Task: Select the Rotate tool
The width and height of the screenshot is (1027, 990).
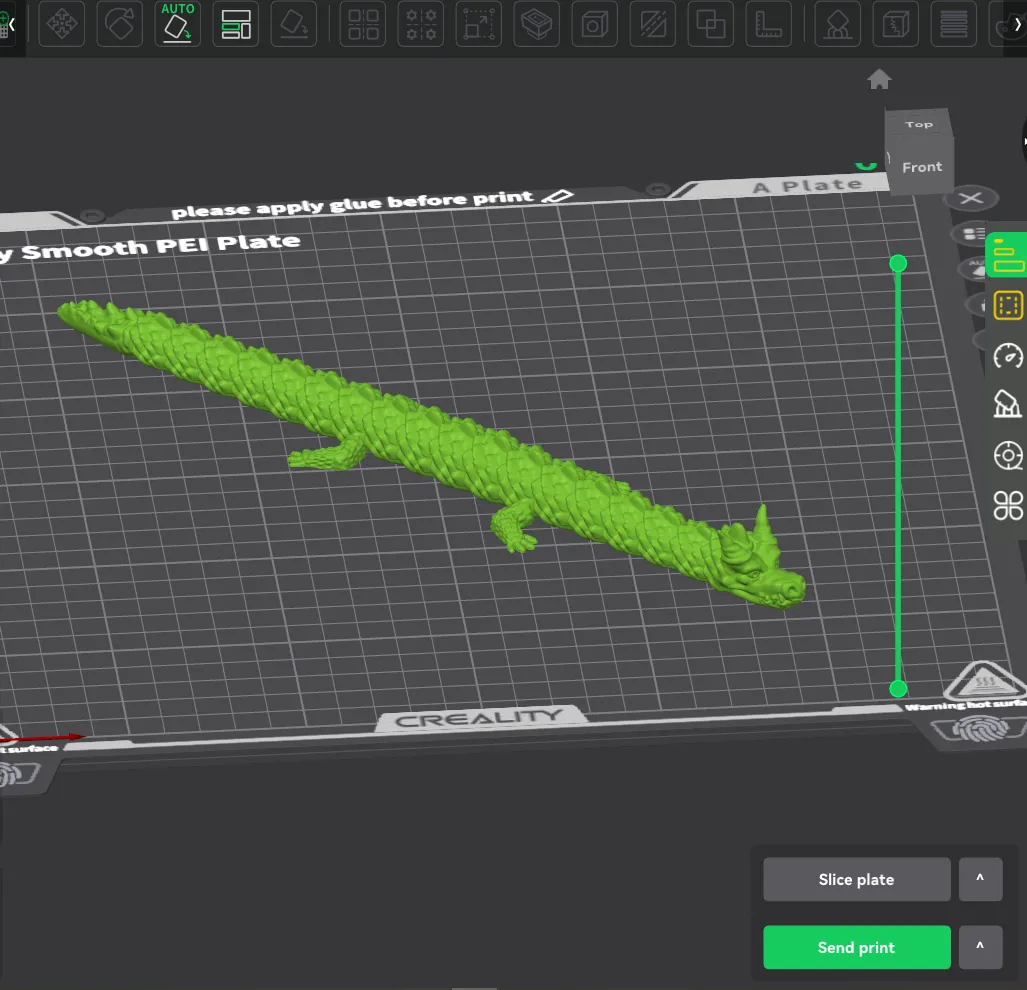Action: [119, 25]
